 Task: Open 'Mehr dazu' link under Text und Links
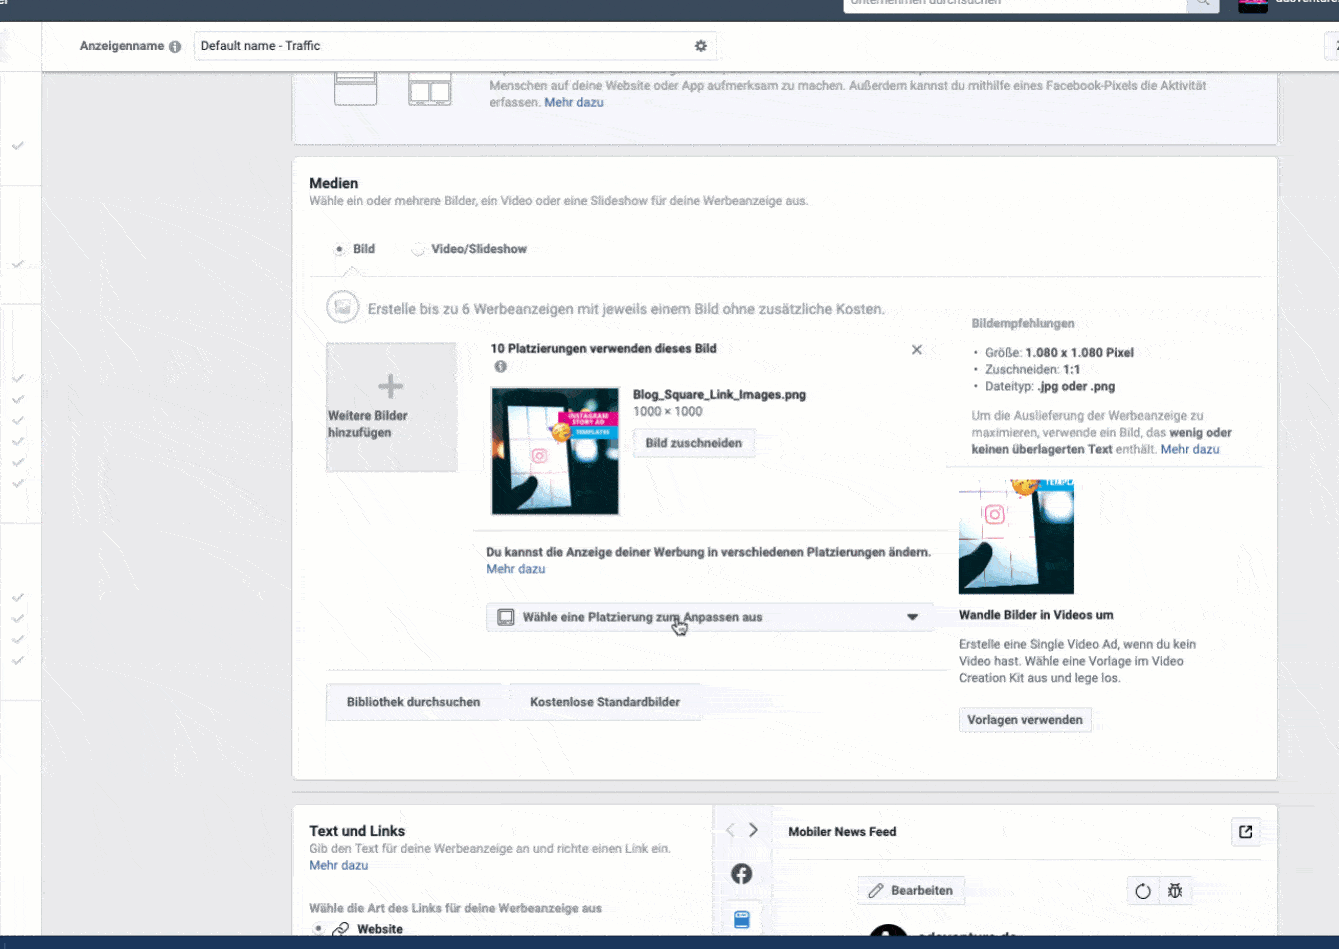coord(339,865)
